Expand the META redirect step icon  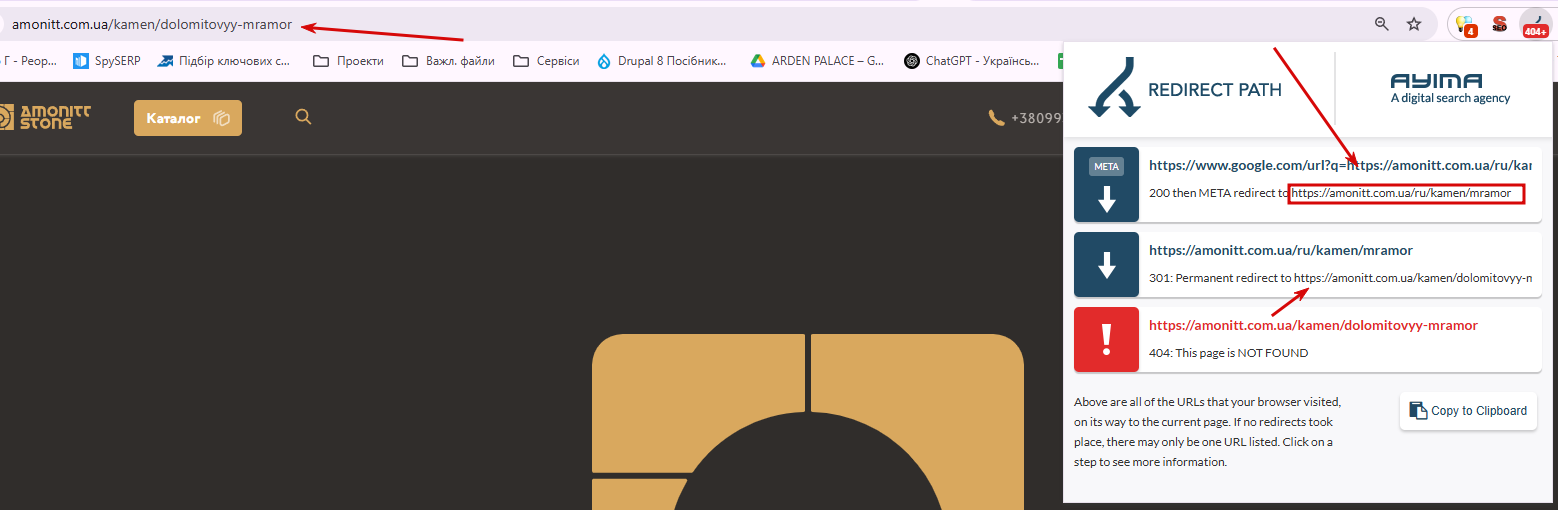pos(1106,185)
